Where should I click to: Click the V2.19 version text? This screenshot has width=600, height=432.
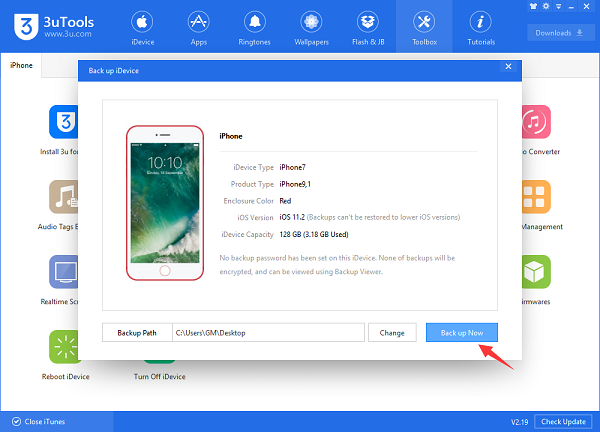(519, 422)
